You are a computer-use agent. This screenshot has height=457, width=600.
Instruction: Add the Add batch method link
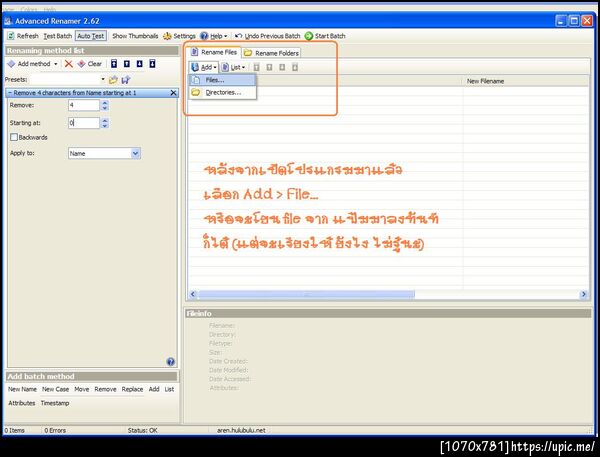(x=154, y=389)
